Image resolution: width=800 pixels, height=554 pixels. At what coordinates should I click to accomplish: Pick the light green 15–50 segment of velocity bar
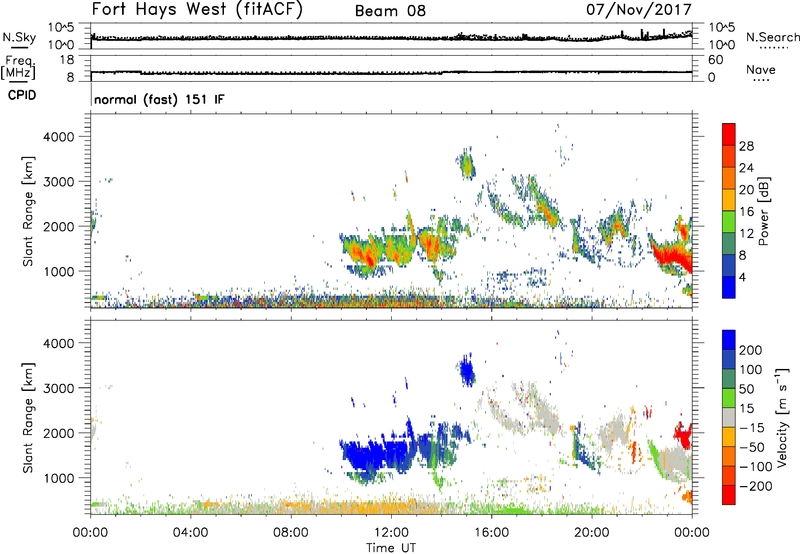point(729,399)
